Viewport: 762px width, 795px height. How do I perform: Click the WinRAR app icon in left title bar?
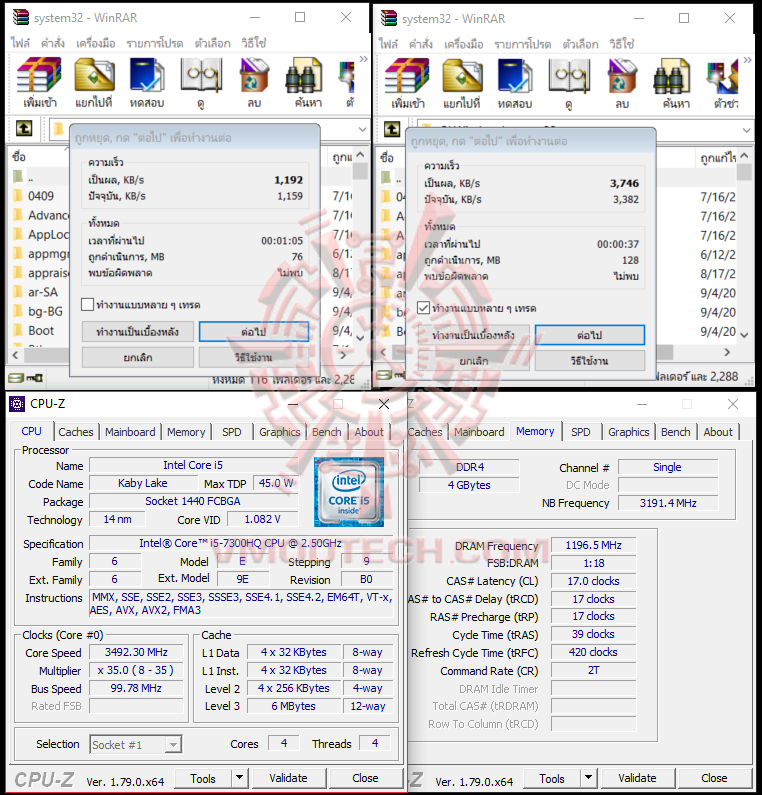coord(21,17)
